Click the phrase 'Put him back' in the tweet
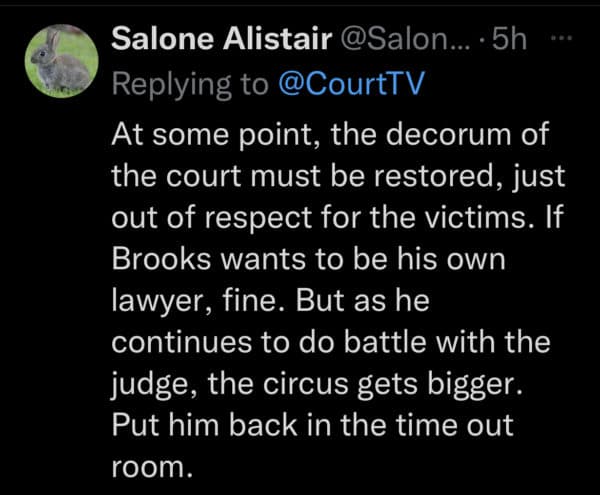 point(205,425)
